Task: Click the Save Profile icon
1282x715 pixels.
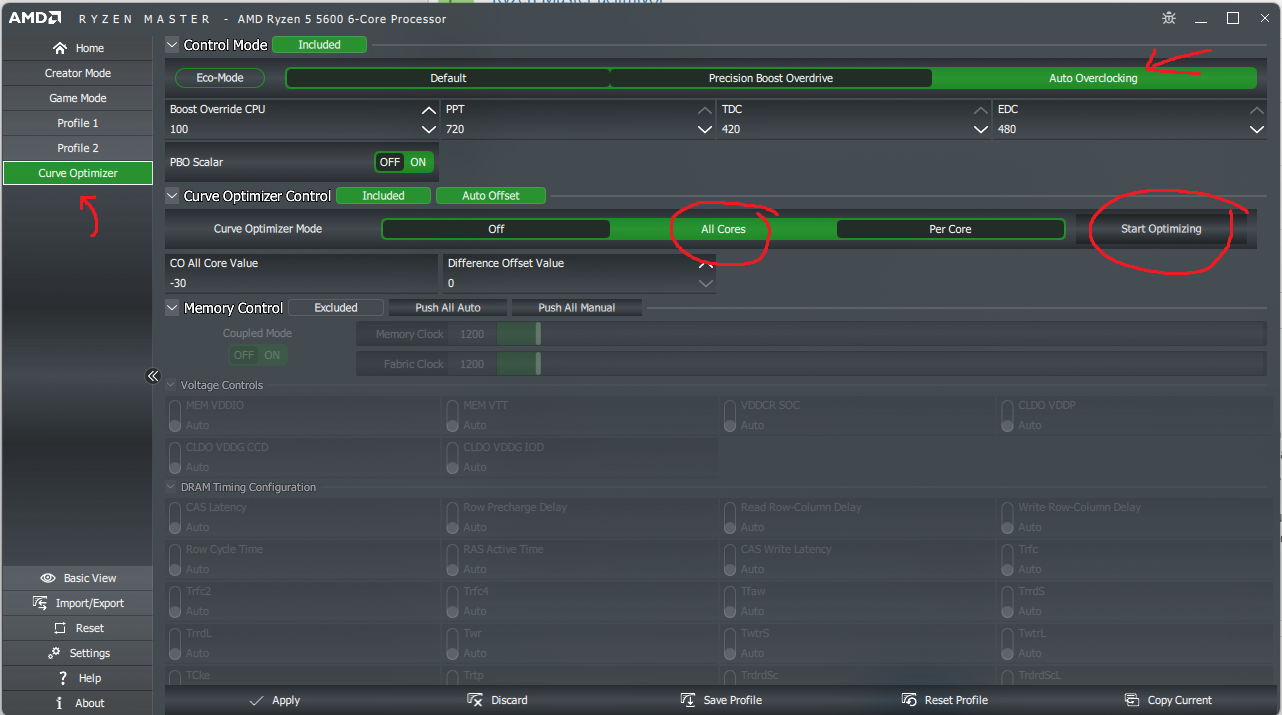Action: coord(688,700)
